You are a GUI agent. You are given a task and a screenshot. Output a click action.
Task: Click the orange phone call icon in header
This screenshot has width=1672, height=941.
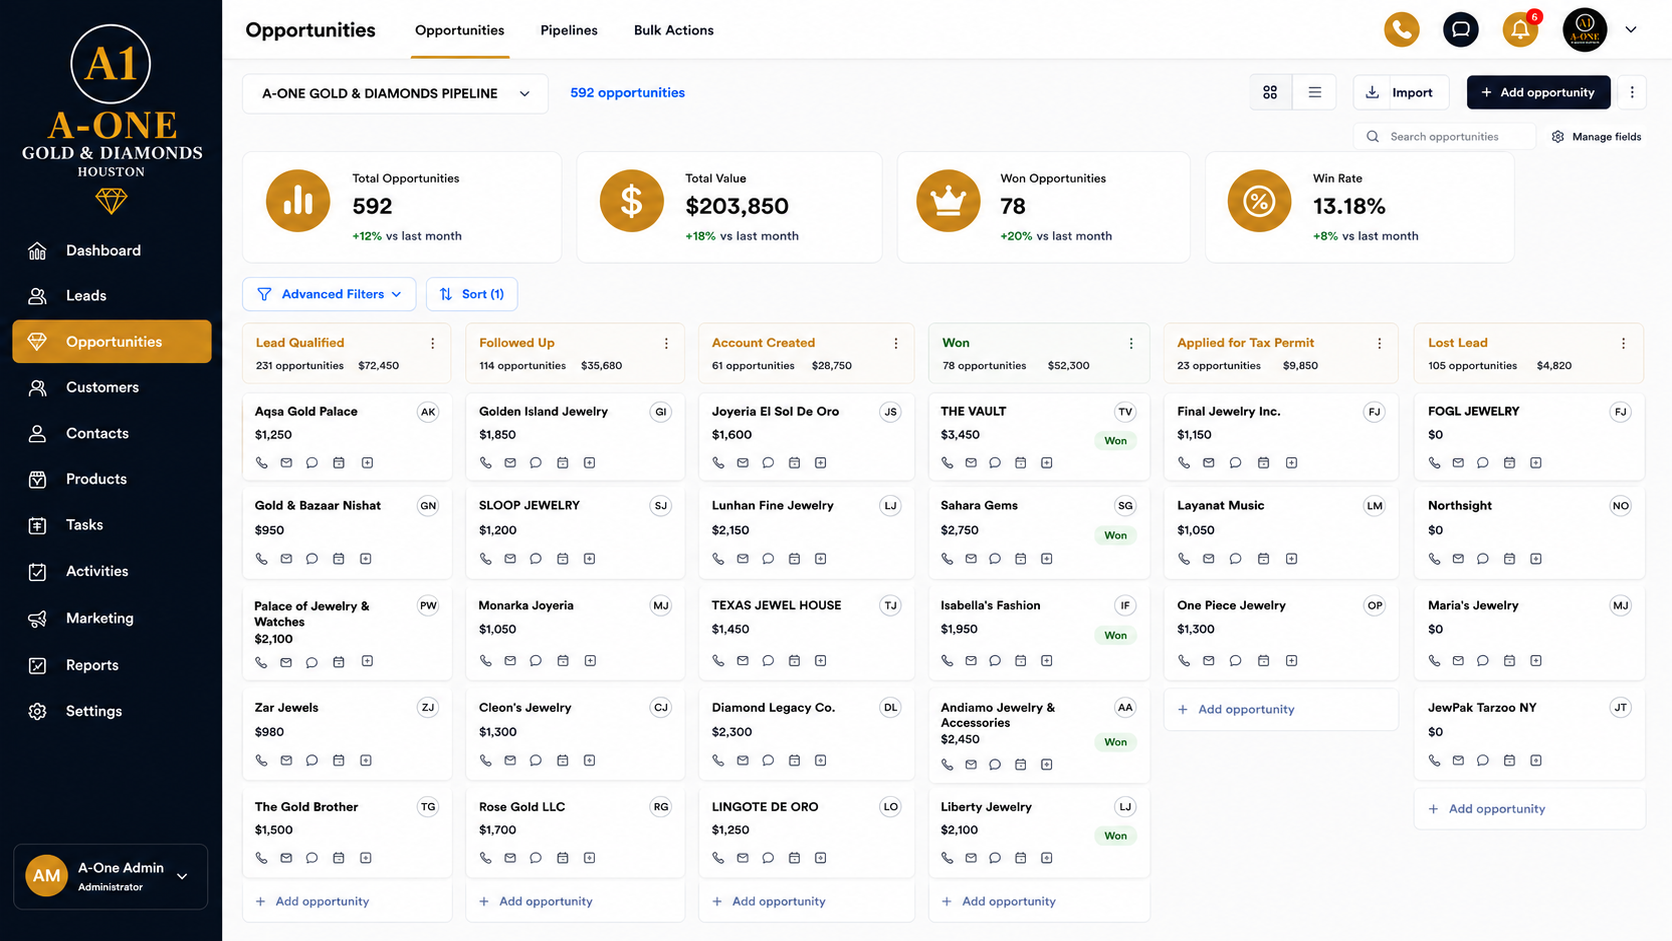(1401, 30)
